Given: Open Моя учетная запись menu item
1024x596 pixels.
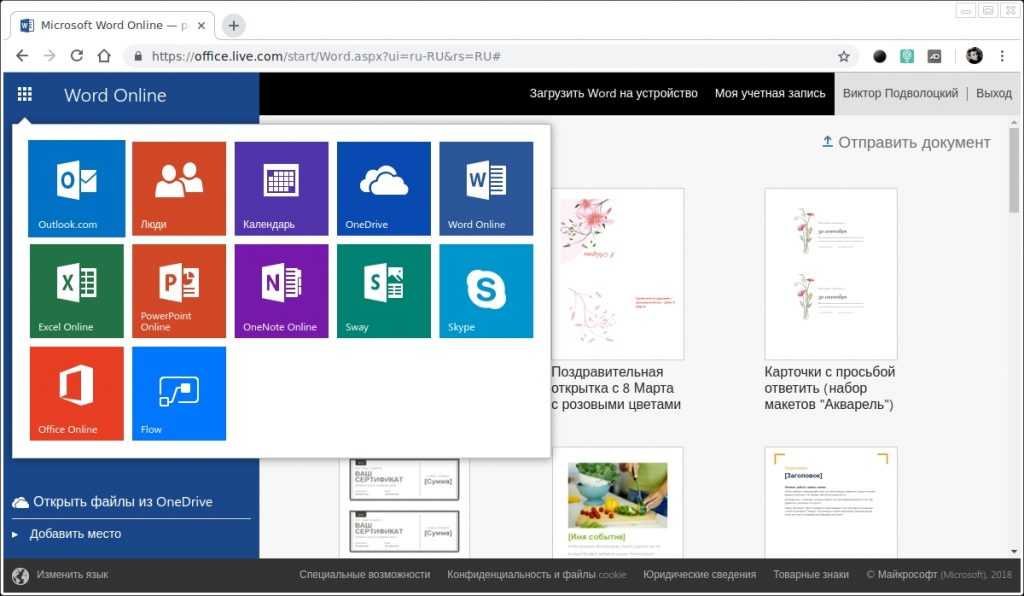Looking at the screenshot, I should pos(770,93).
